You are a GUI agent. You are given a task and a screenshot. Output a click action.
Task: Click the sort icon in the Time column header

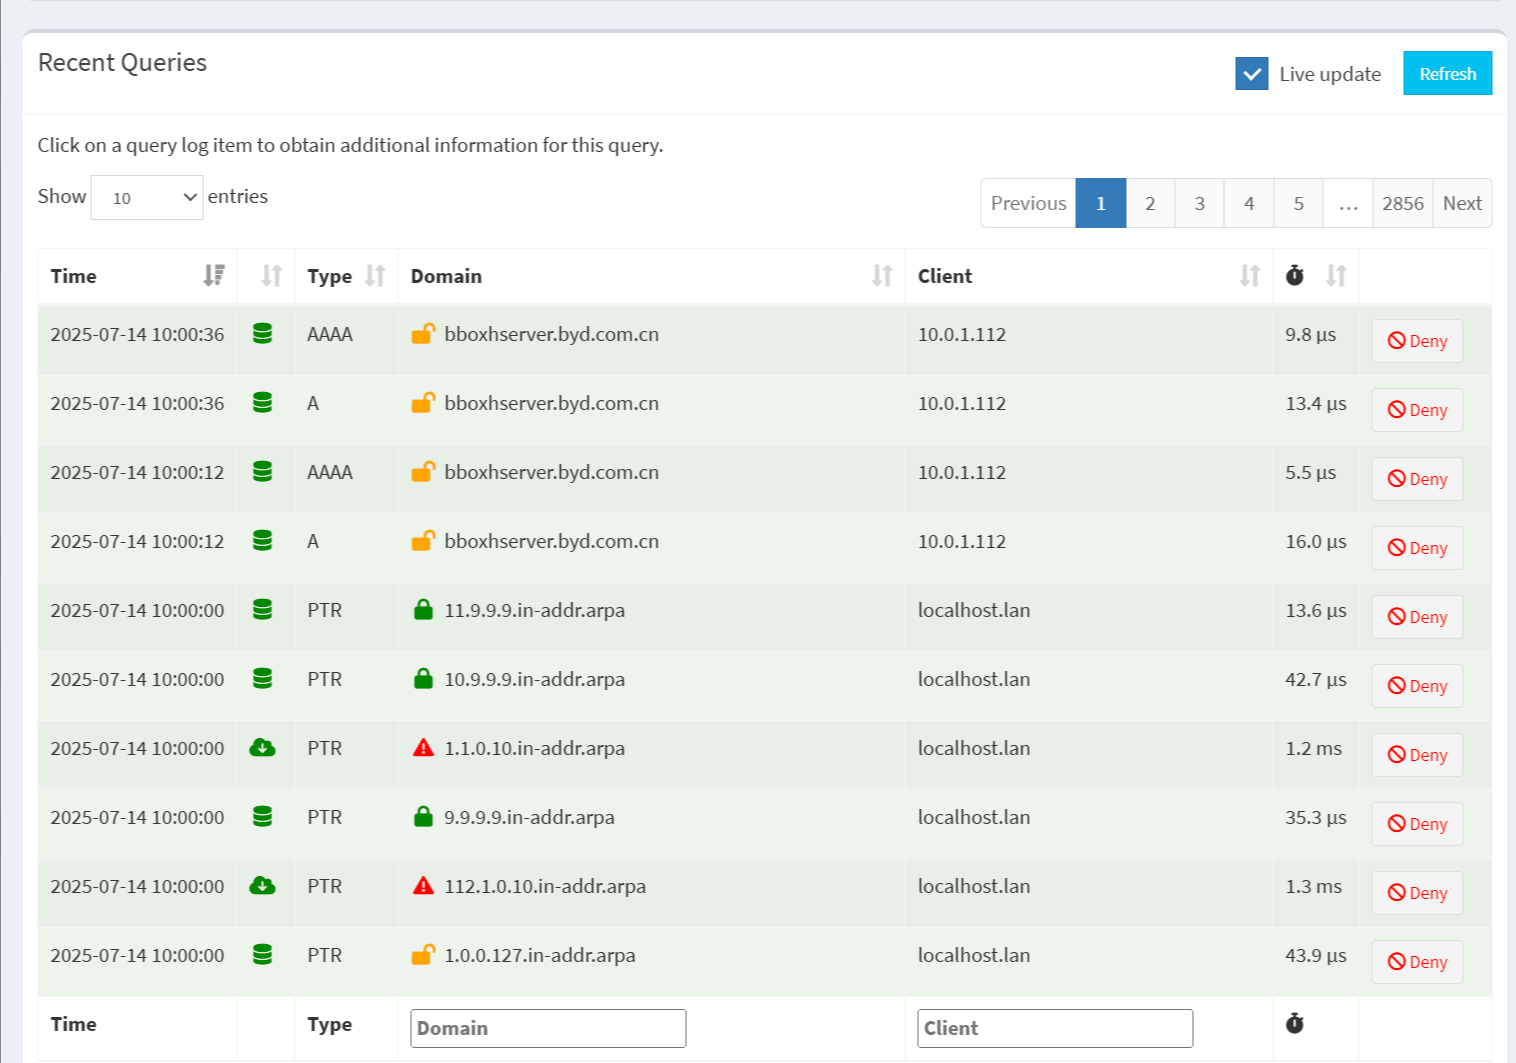point(214,276)
